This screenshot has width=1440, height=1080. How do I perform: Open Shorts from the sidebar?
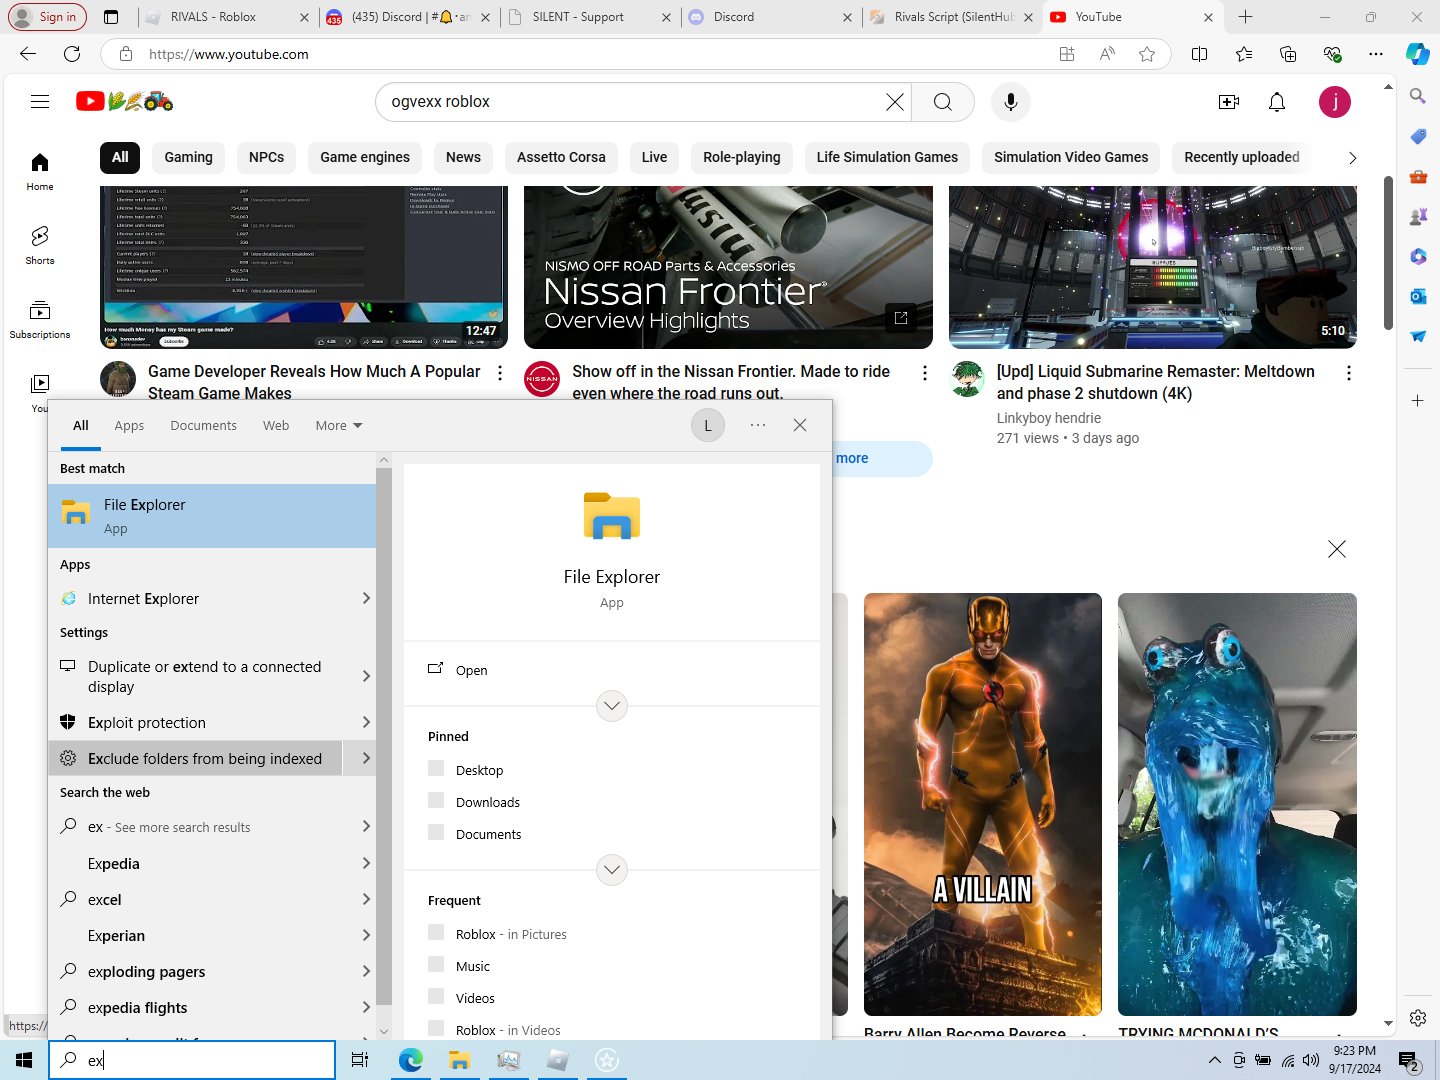click(x=40, y=245)
